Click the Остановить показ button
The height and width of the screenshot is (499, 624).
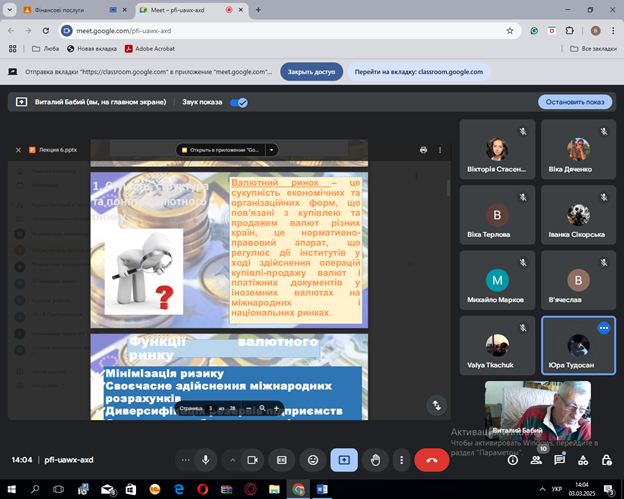574,102
